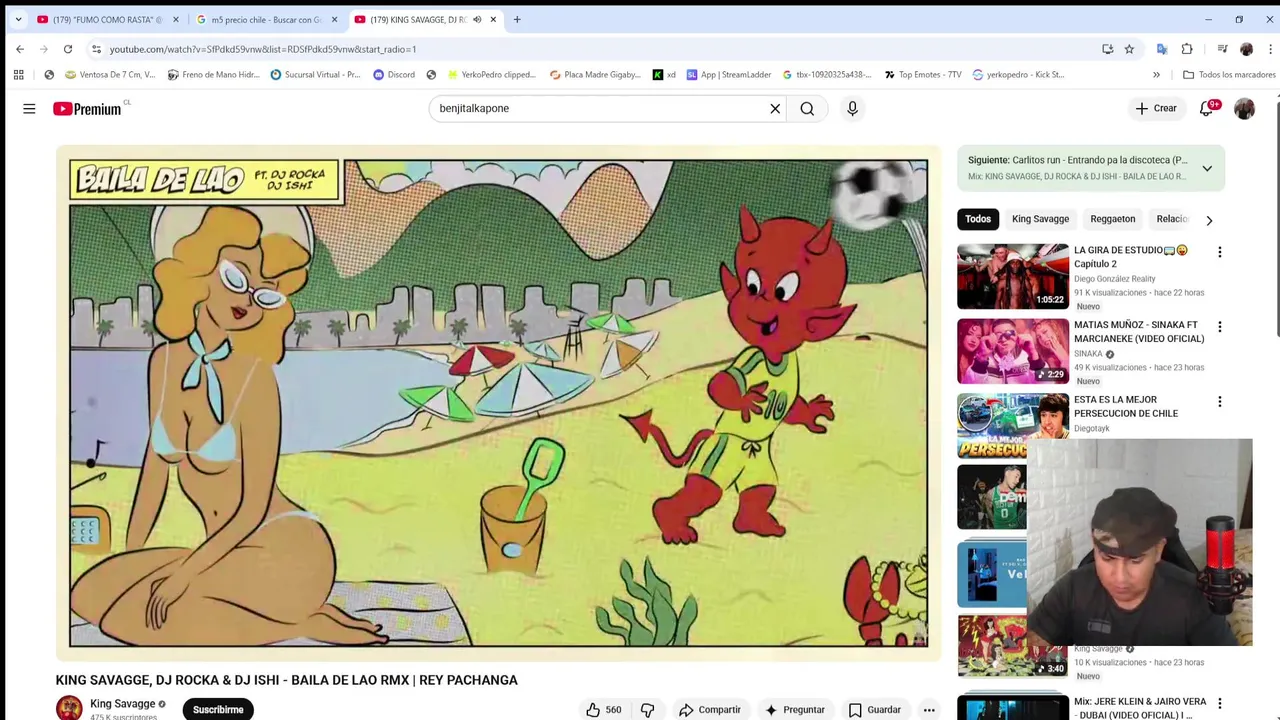Mute the KING SAVAGGE tab audio icon
The width and height of the screenshot is (1280, 720).
point(477,20)
